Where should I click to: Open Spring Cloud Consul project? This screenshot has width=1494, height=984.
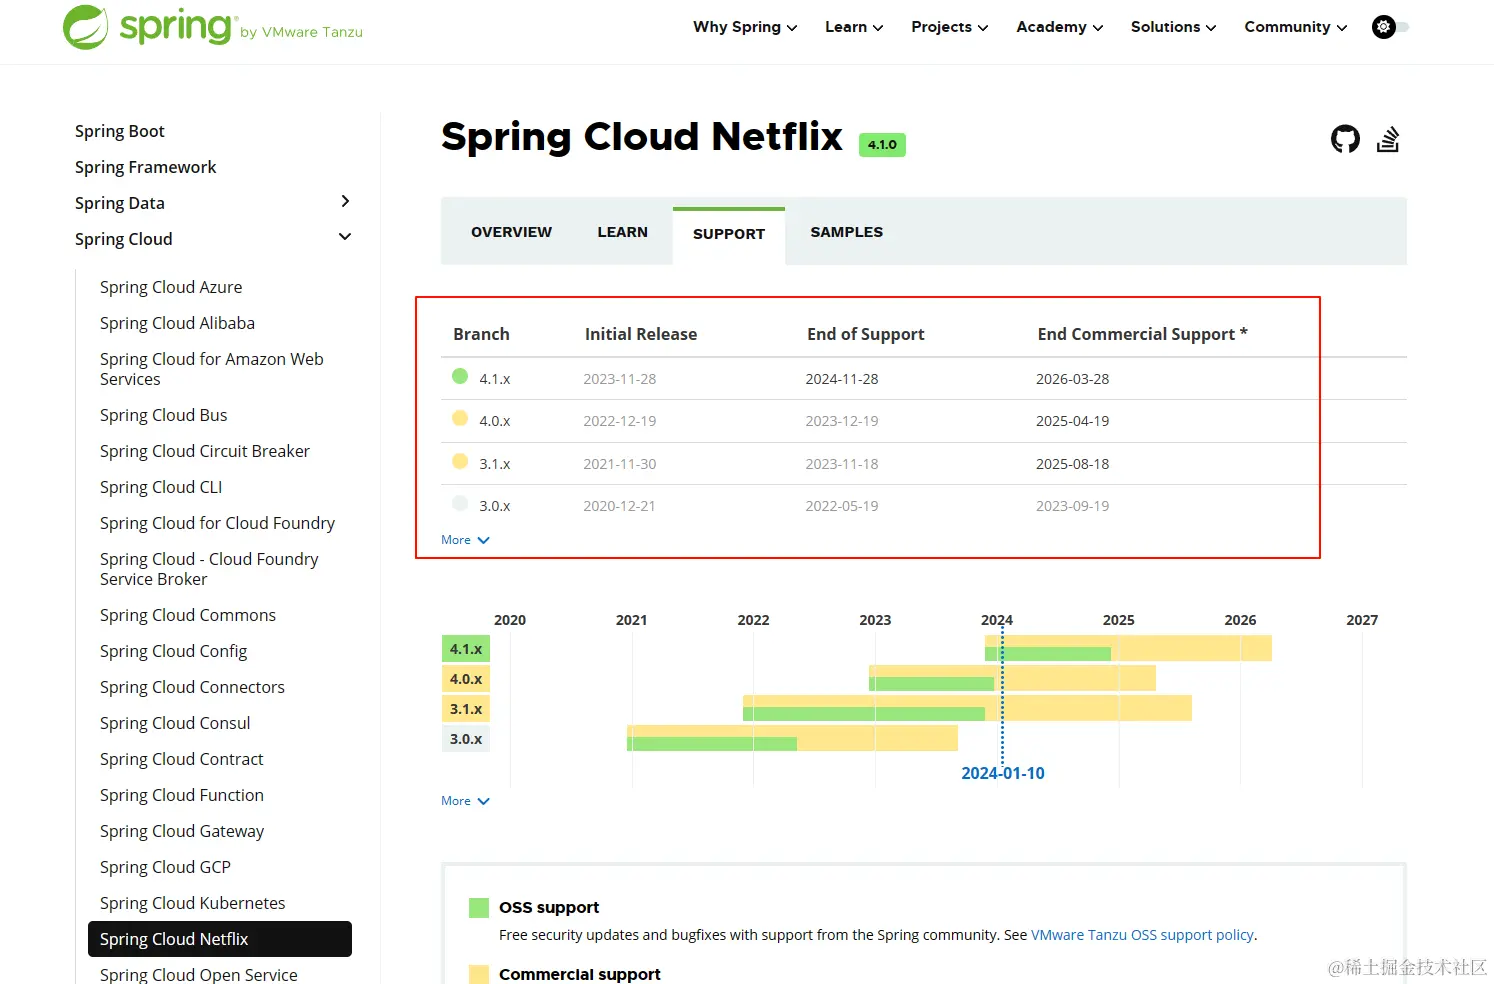click(x=175, y=723)
